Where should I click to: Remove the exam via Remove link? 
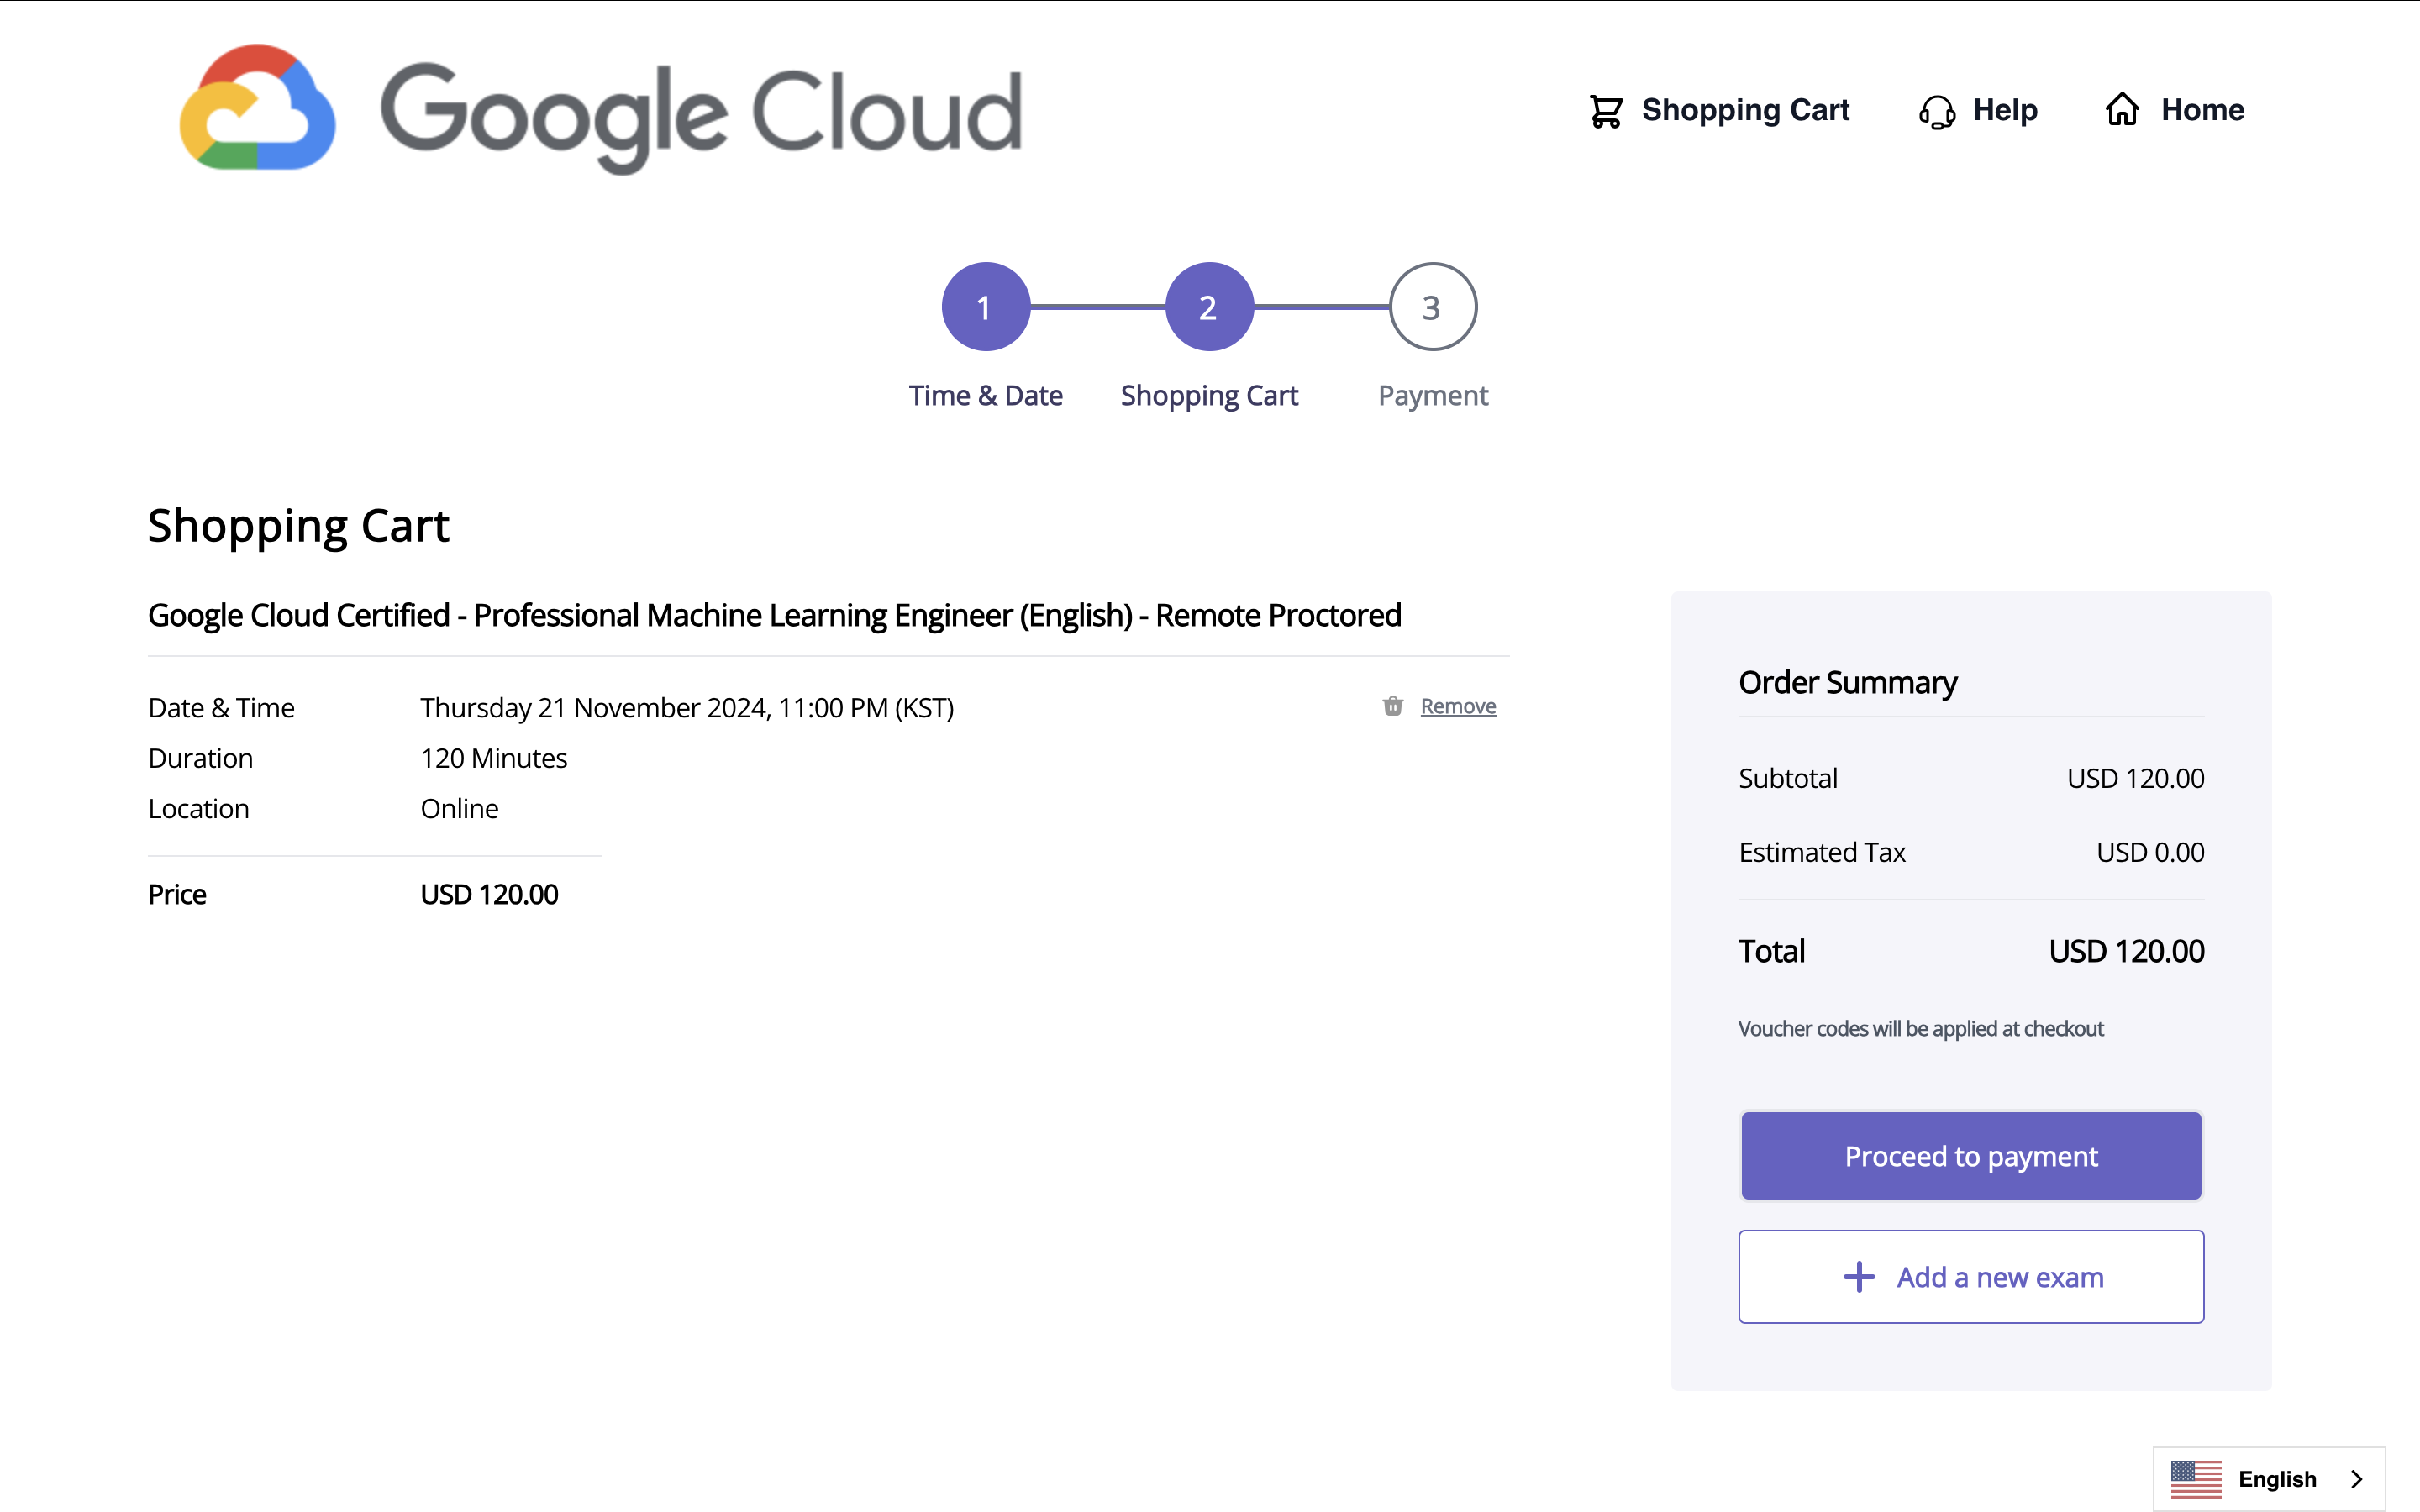pos(1457,706)
